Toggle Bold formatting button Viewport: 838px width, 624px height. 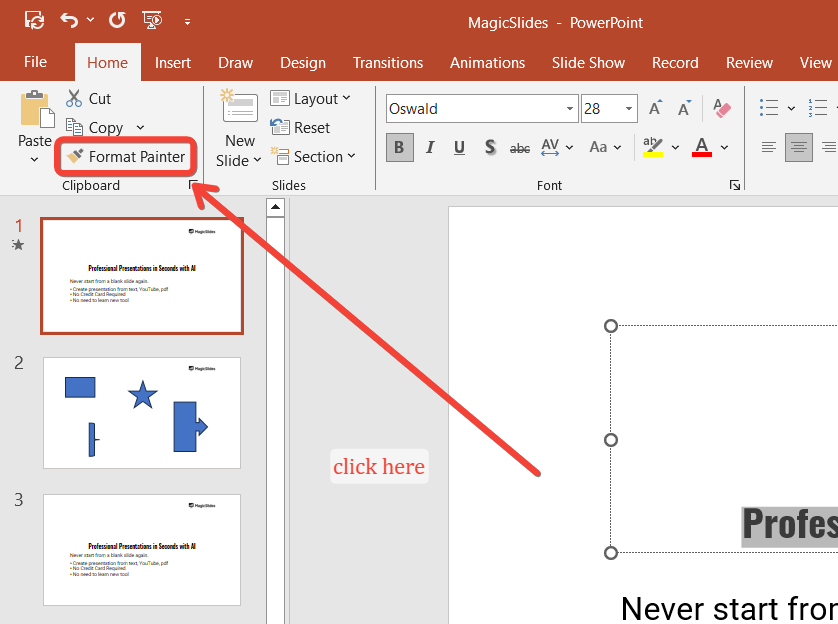[399, 148]
